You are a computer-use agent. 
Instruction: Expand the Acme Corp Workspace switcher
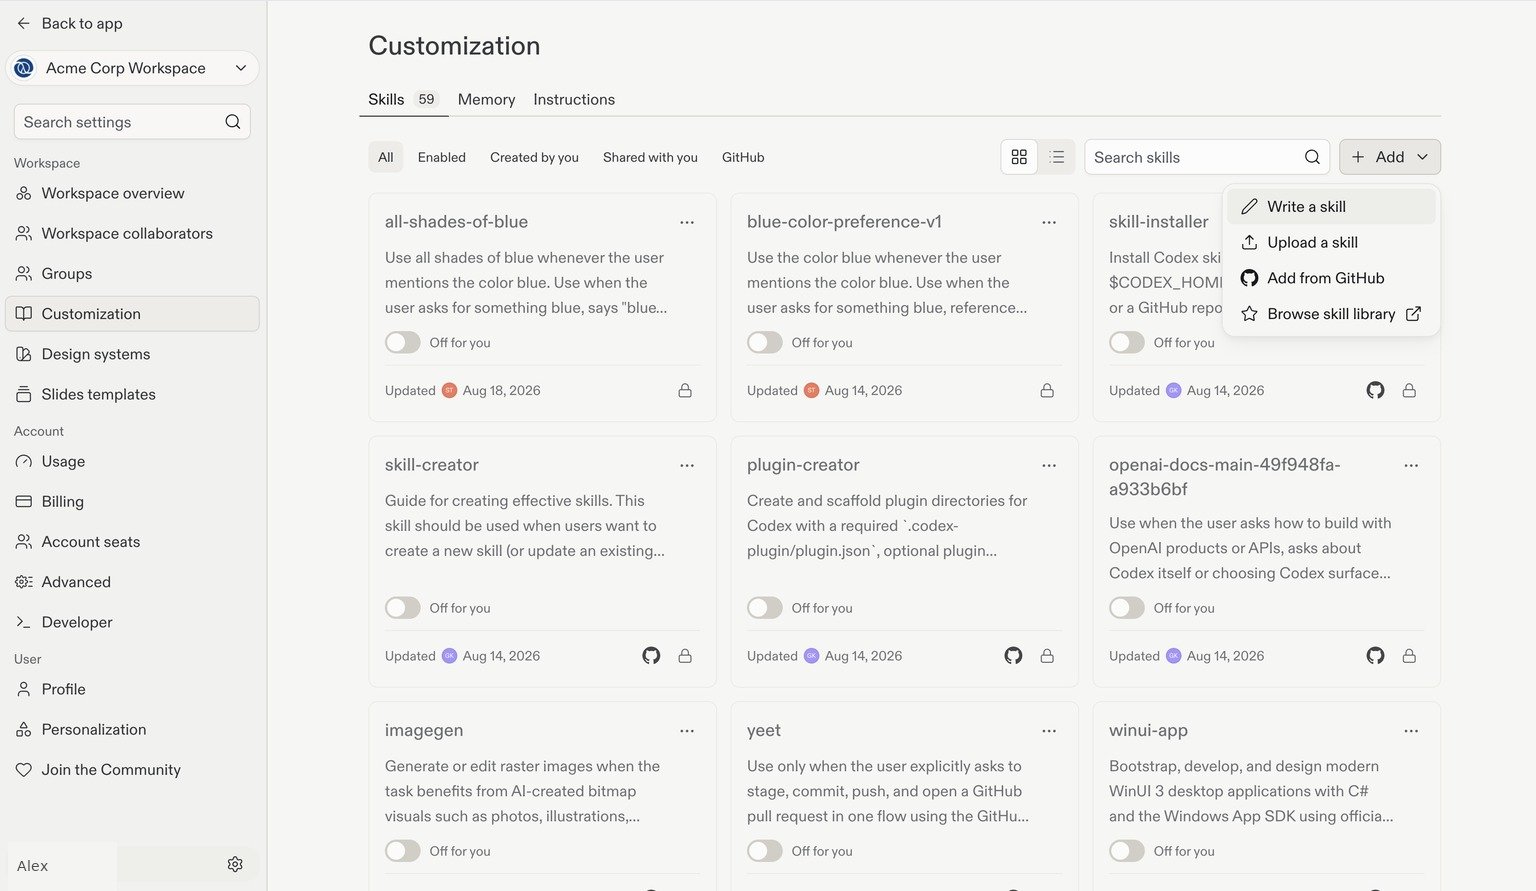(x=132, y=68)
